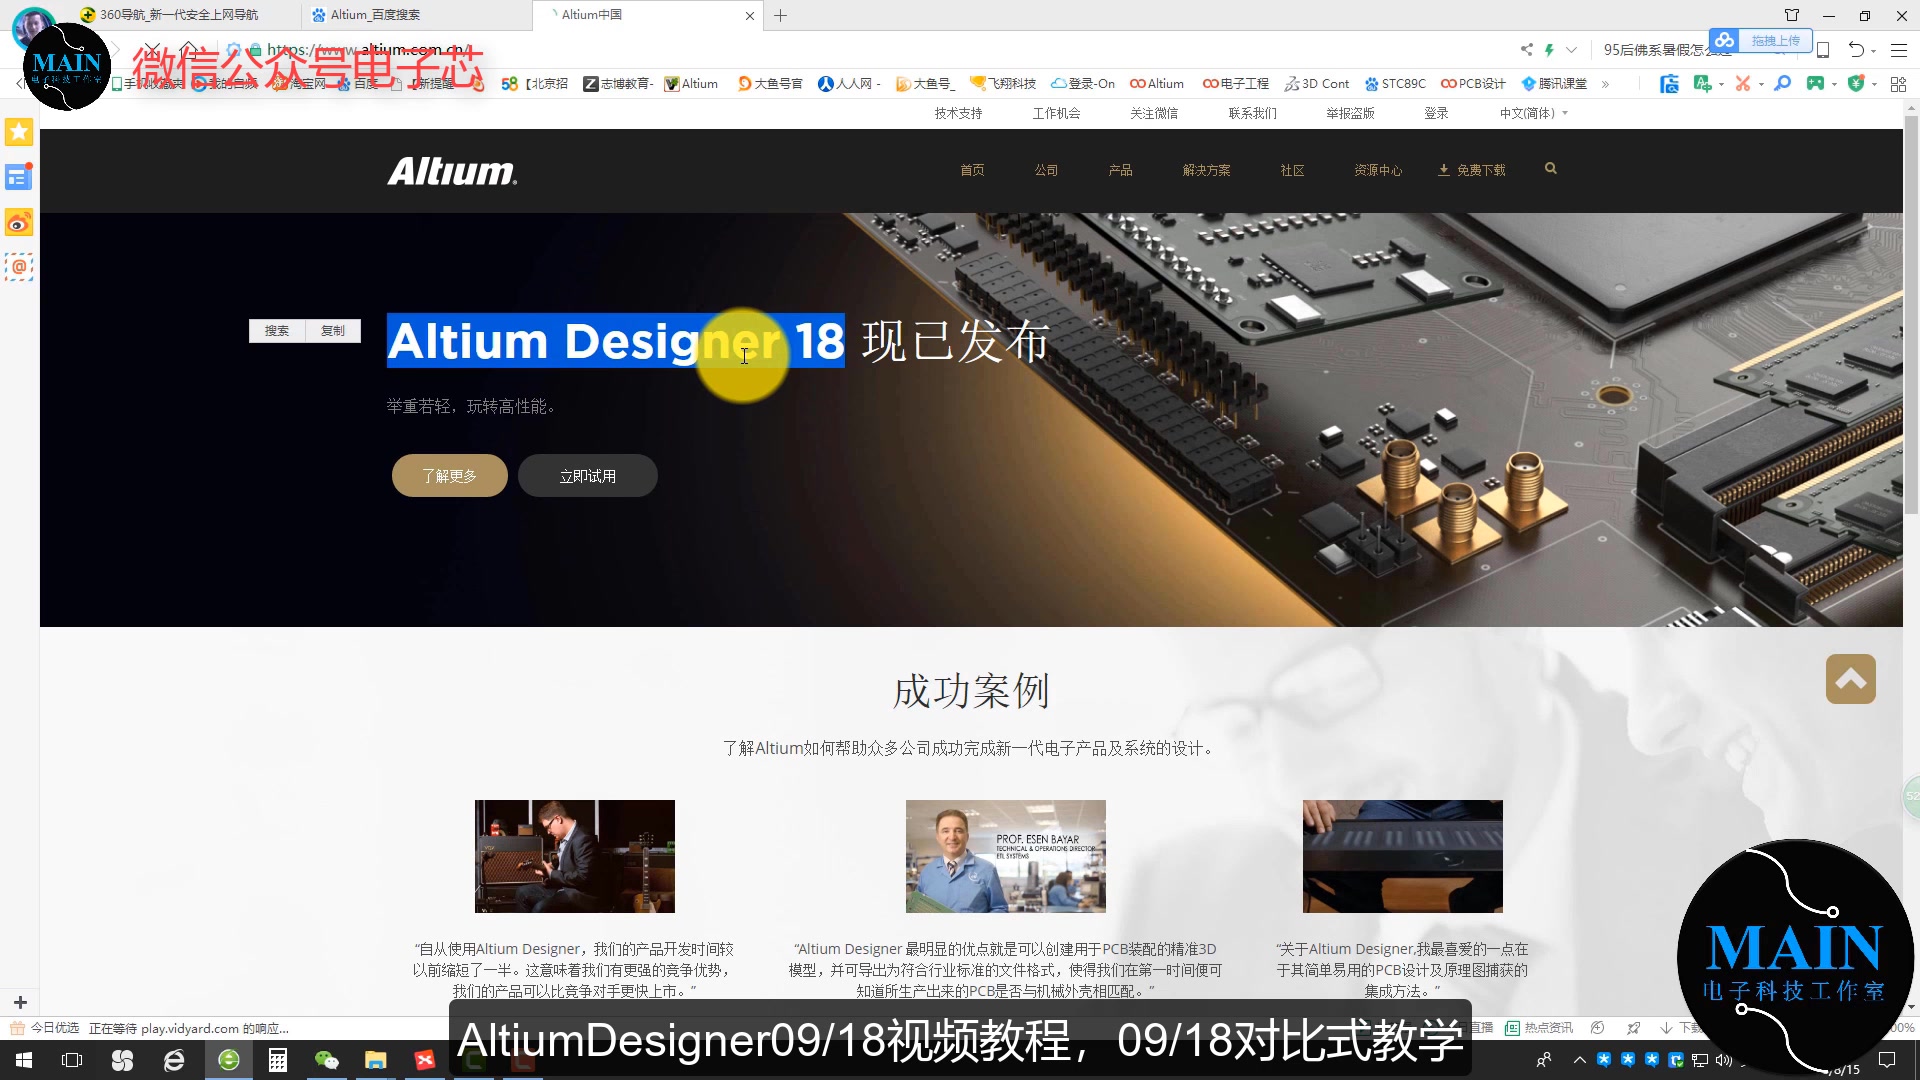Click the blue store search icon

1669,84
